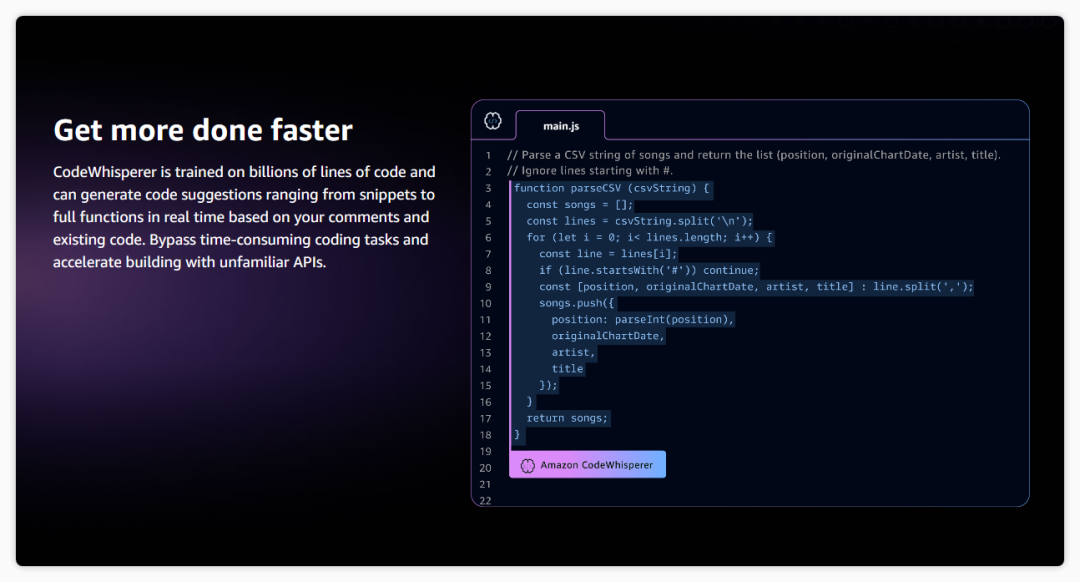Click the 'return songs;' code line

pyautogui.click(x=568, y=418)
